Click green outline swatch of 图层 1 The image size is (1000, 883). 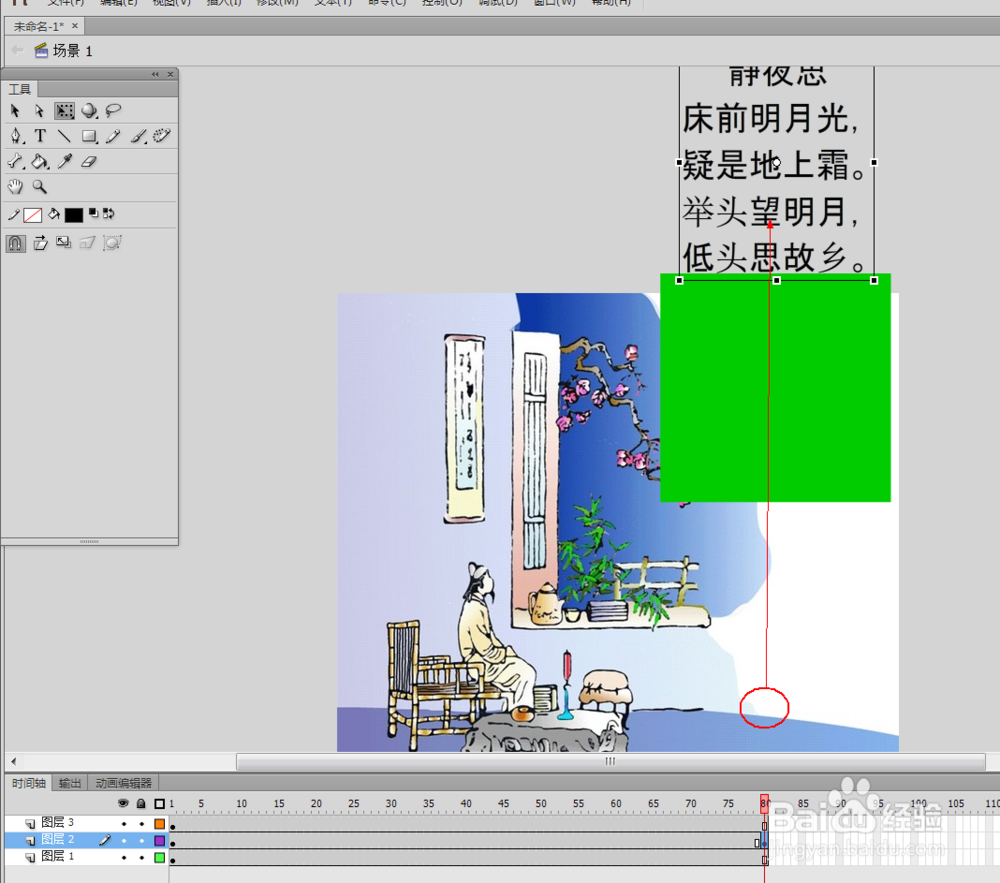click(x=159, y=857)
